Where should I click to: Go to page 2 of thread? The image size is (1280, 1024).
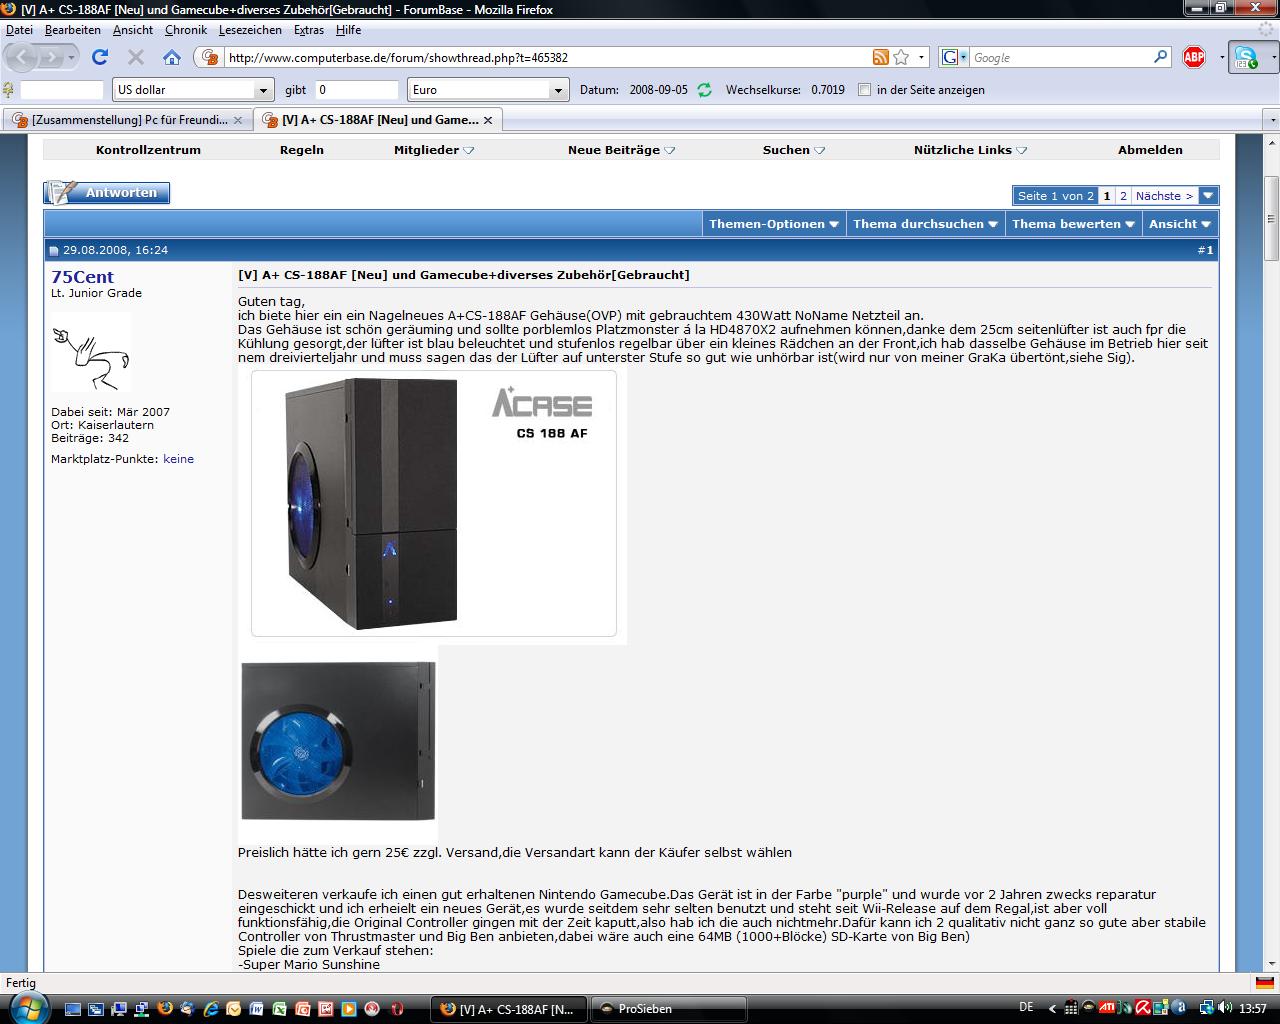pyautogui.click(x=1123, y=196)
